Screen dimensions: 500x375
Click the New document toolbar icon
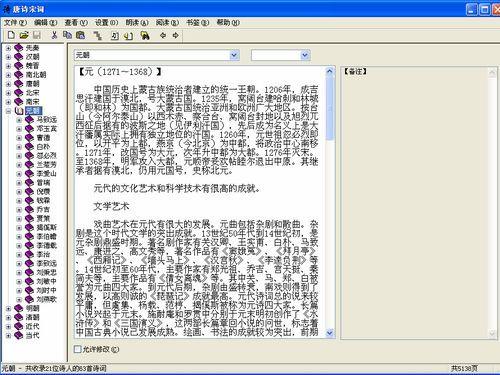click(x=11, y=35)
